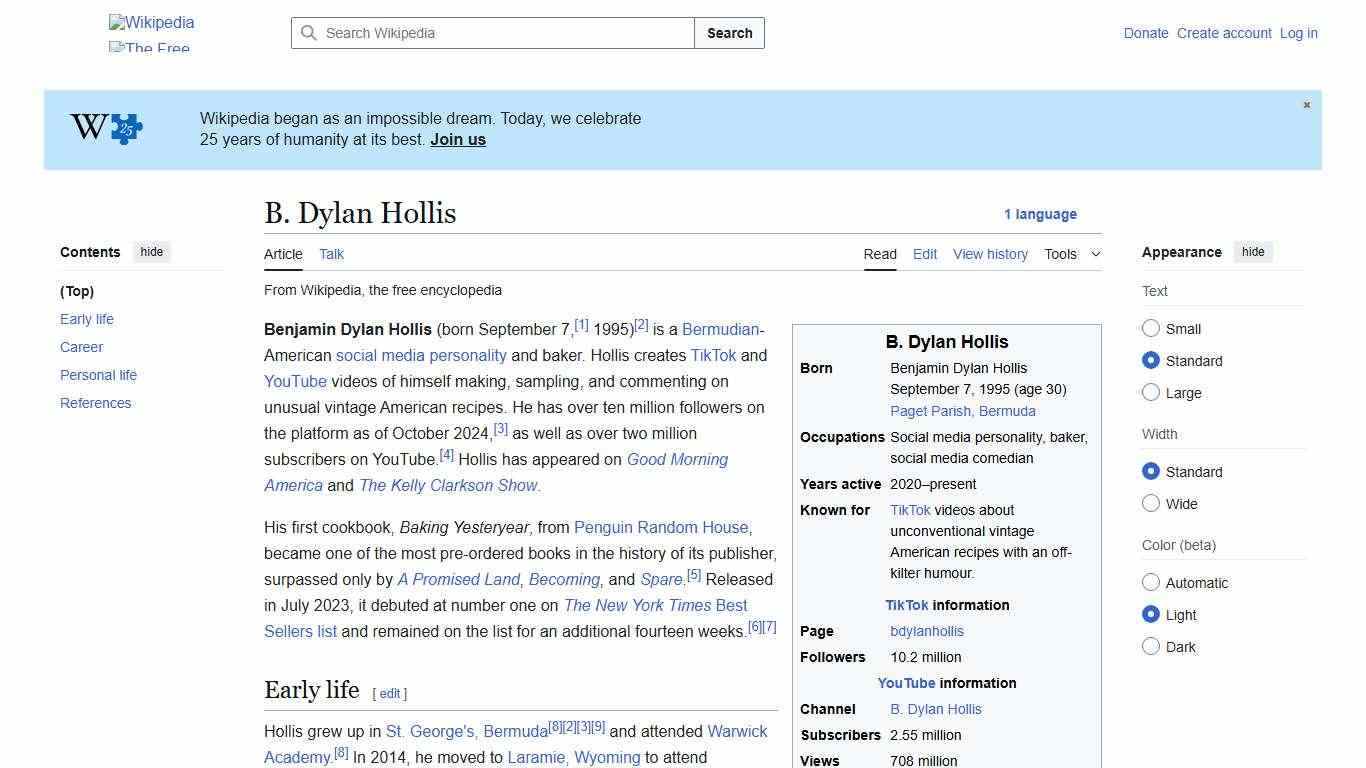
Task: Click the puzzle piece icon beside the W logo
Action: click(x=124, y=128)
